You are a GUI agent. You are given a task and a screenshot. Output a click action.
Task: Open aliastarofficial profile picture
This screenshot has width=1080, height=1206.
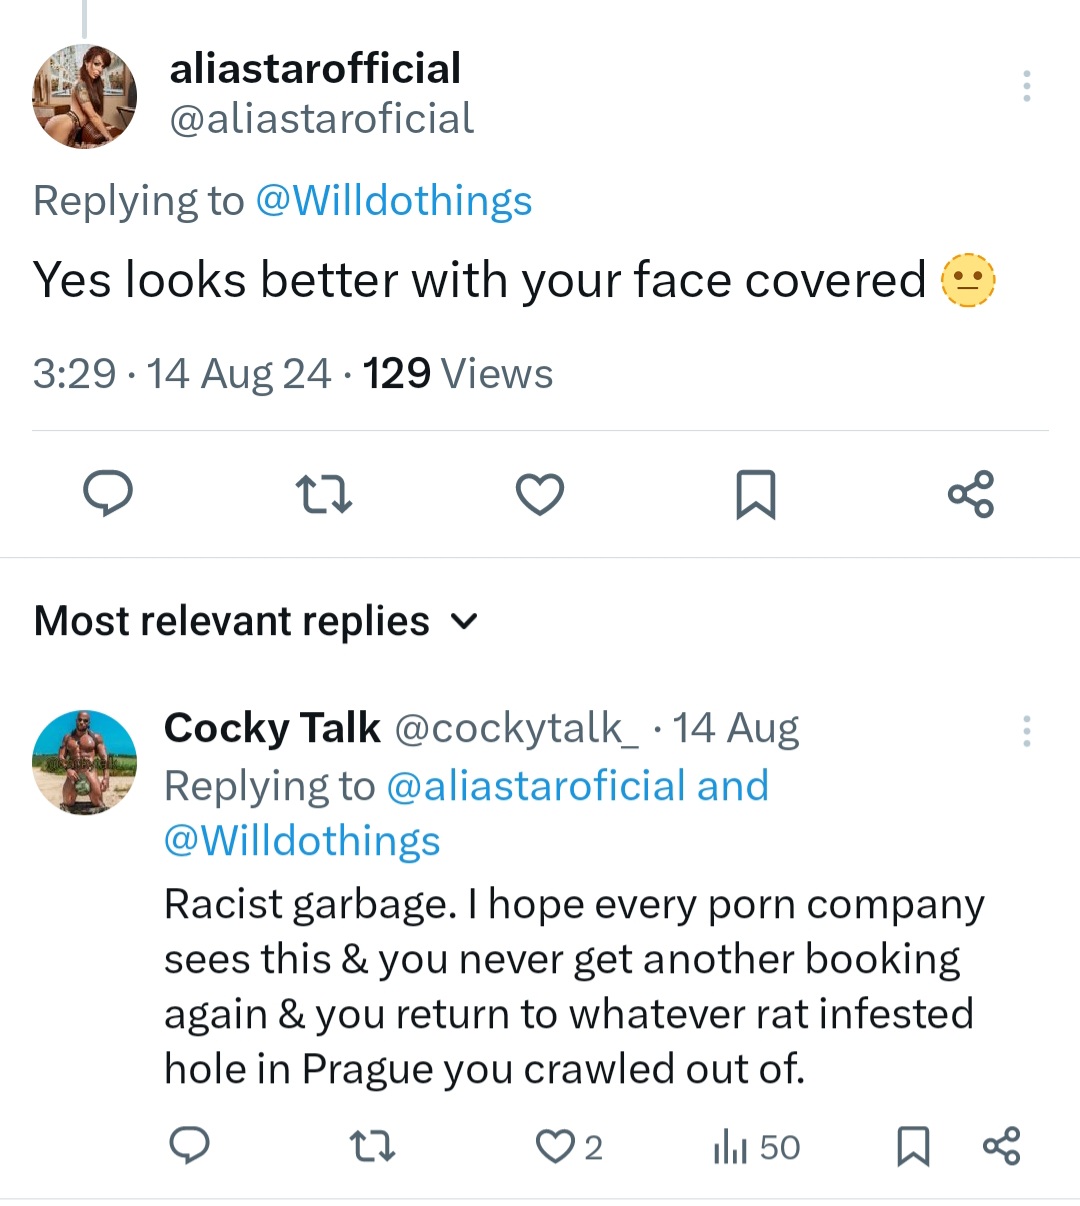point(85,96)
